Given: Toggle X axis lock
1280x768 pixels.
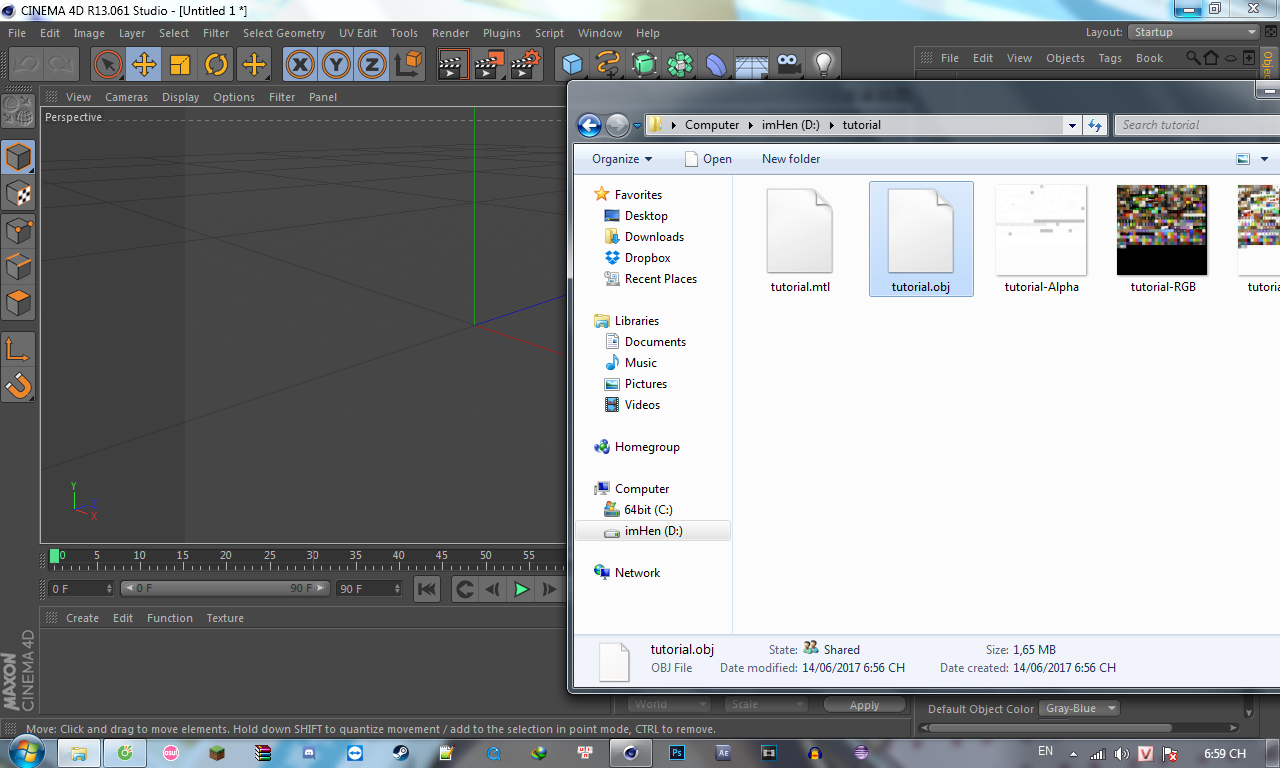Looking at the screenshot, I should coord(300,65).
